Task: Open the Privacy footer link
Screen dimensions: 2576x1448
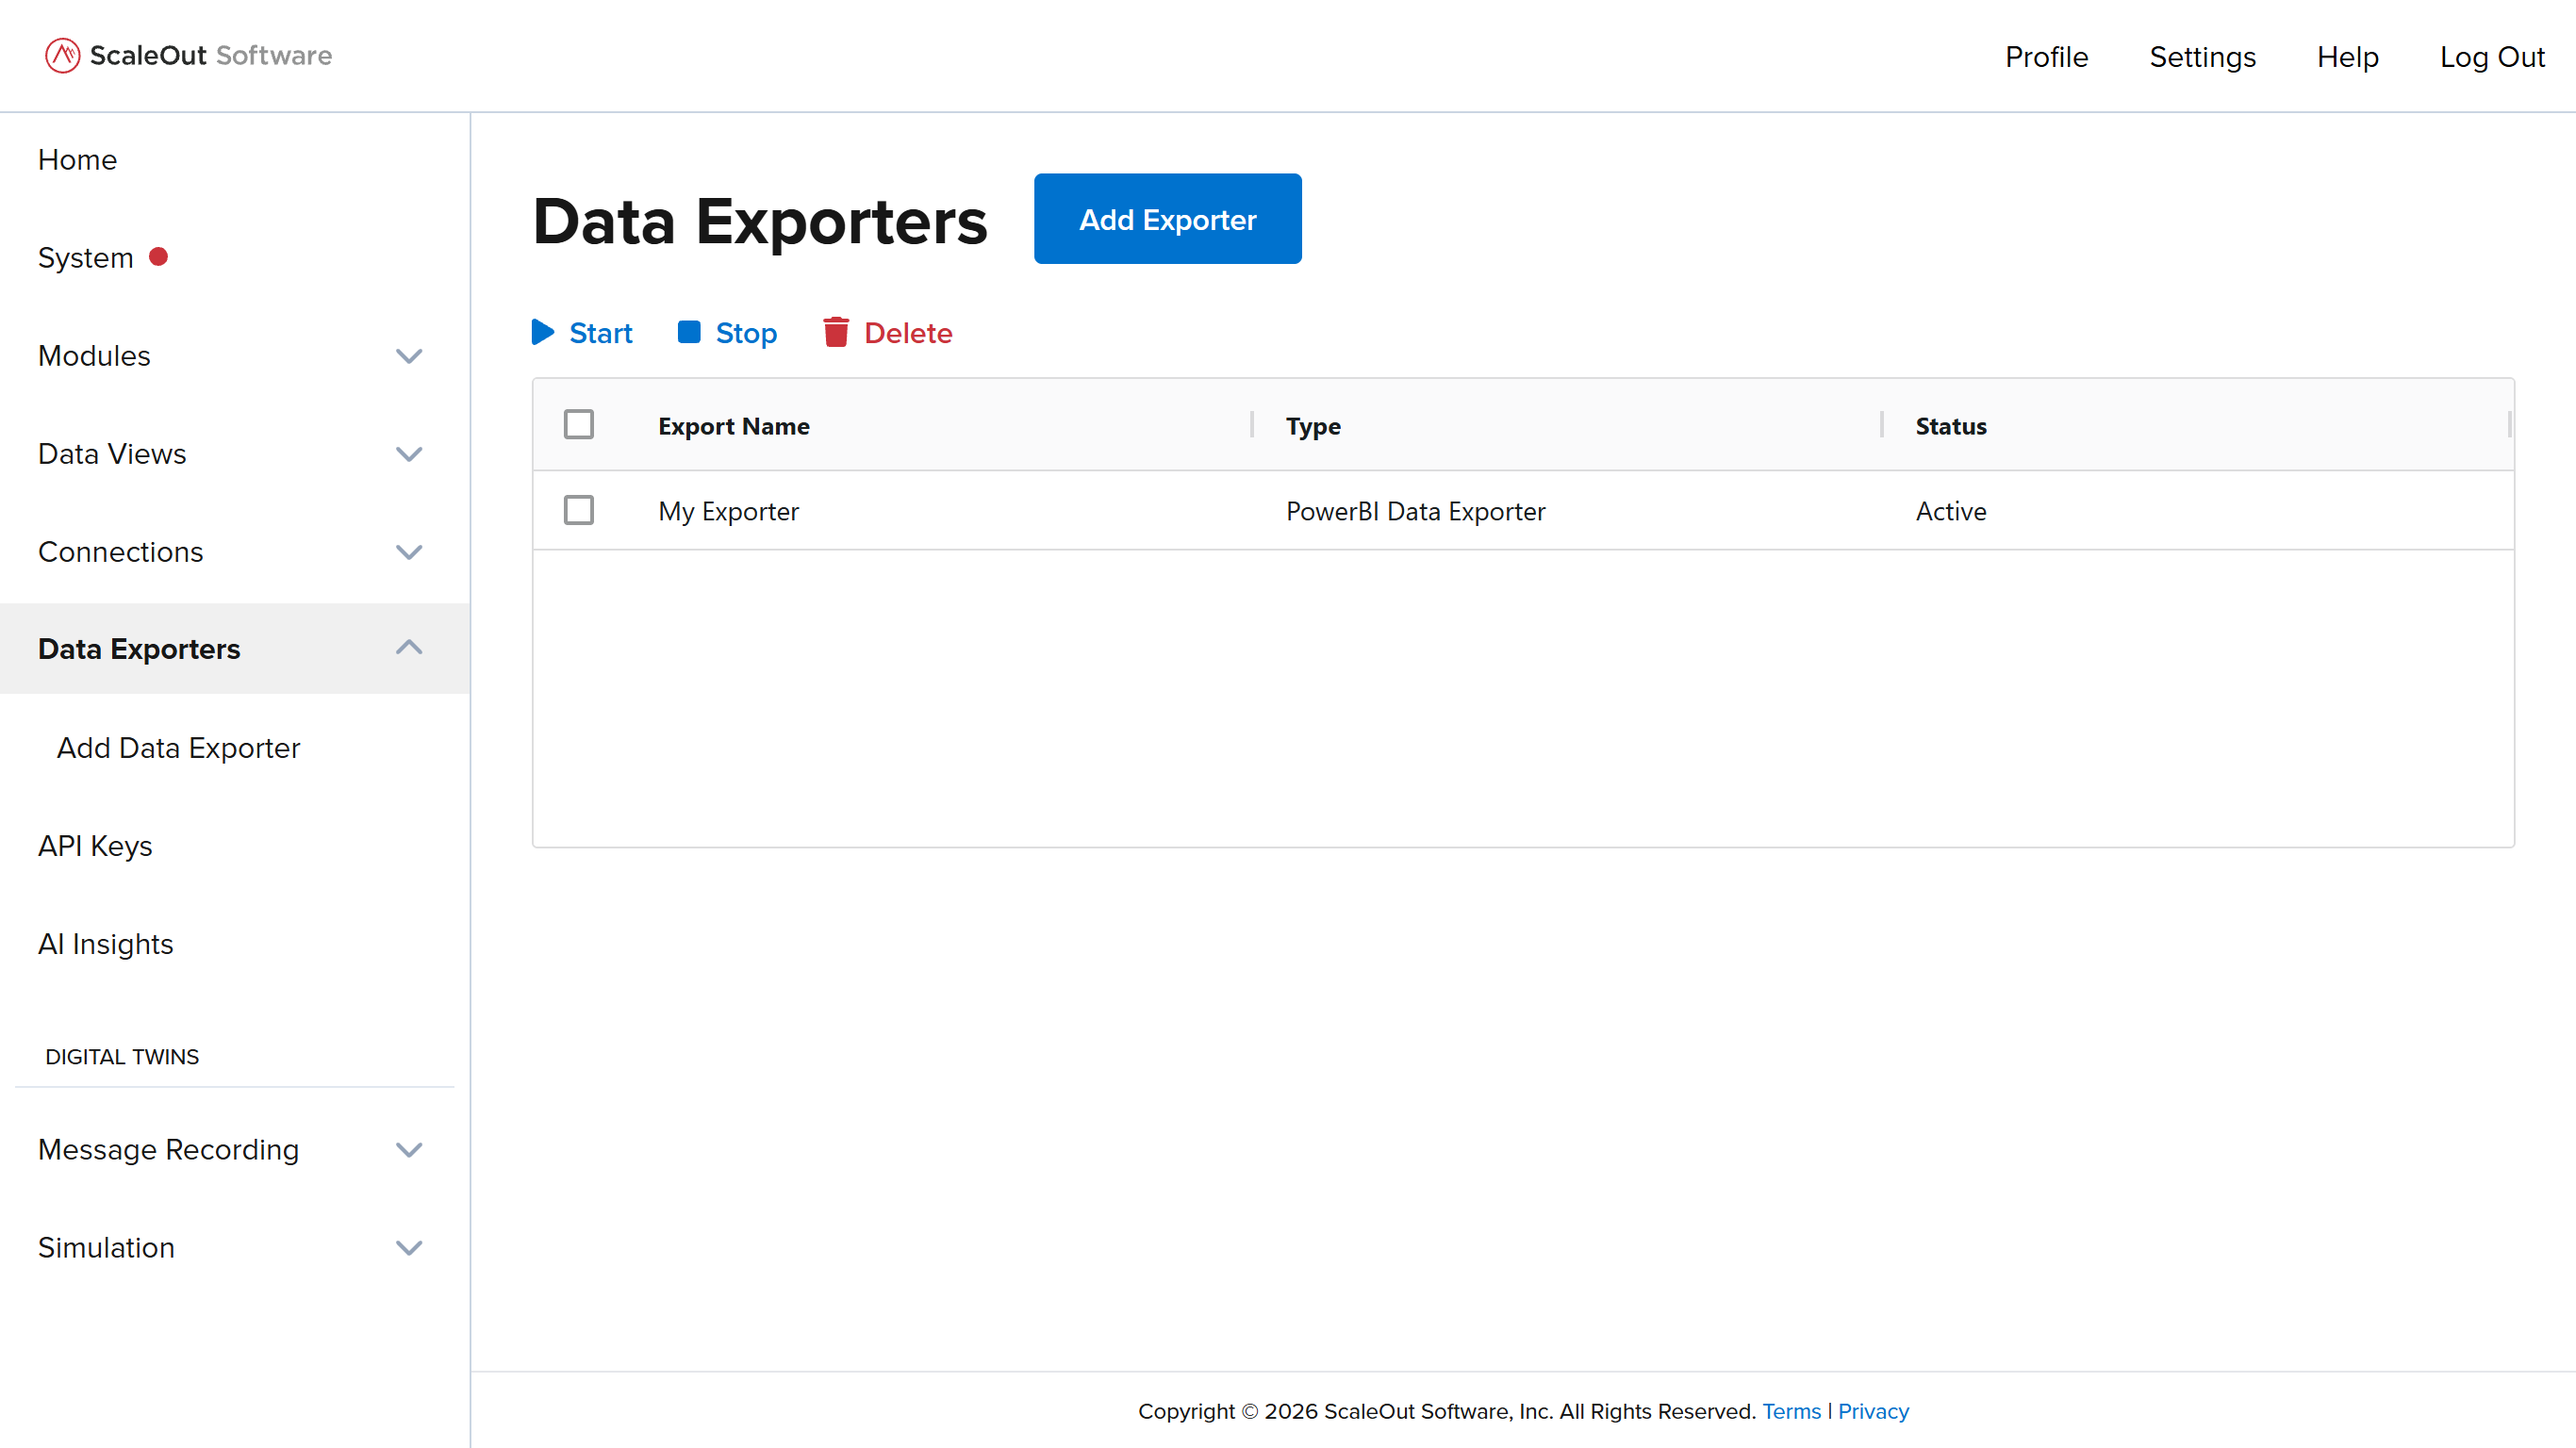Action: [1873, 1411]
